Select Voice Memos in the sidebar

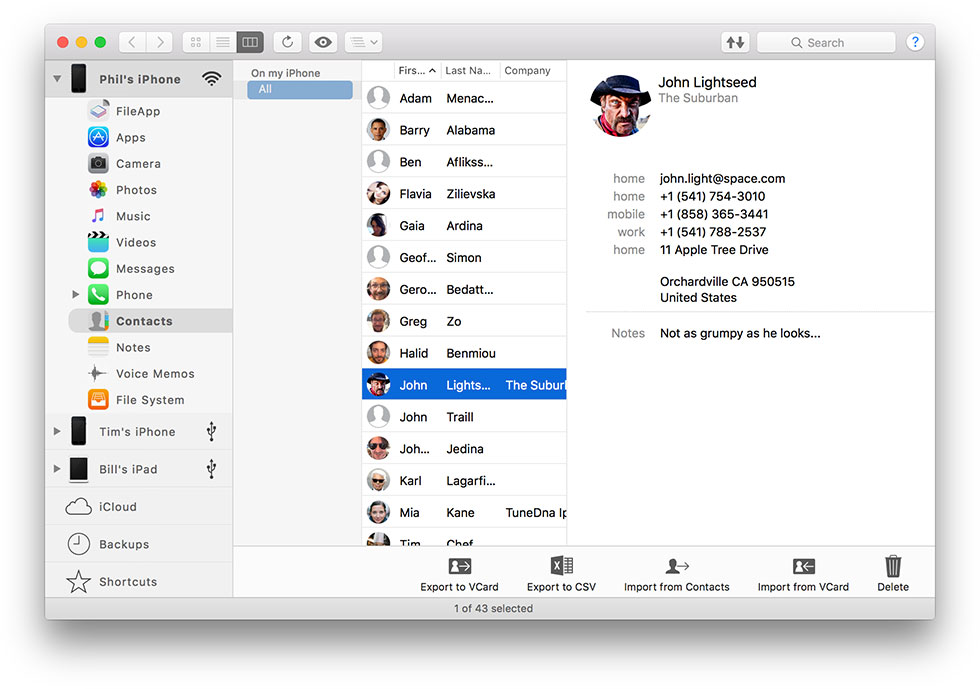pos(154,374)
